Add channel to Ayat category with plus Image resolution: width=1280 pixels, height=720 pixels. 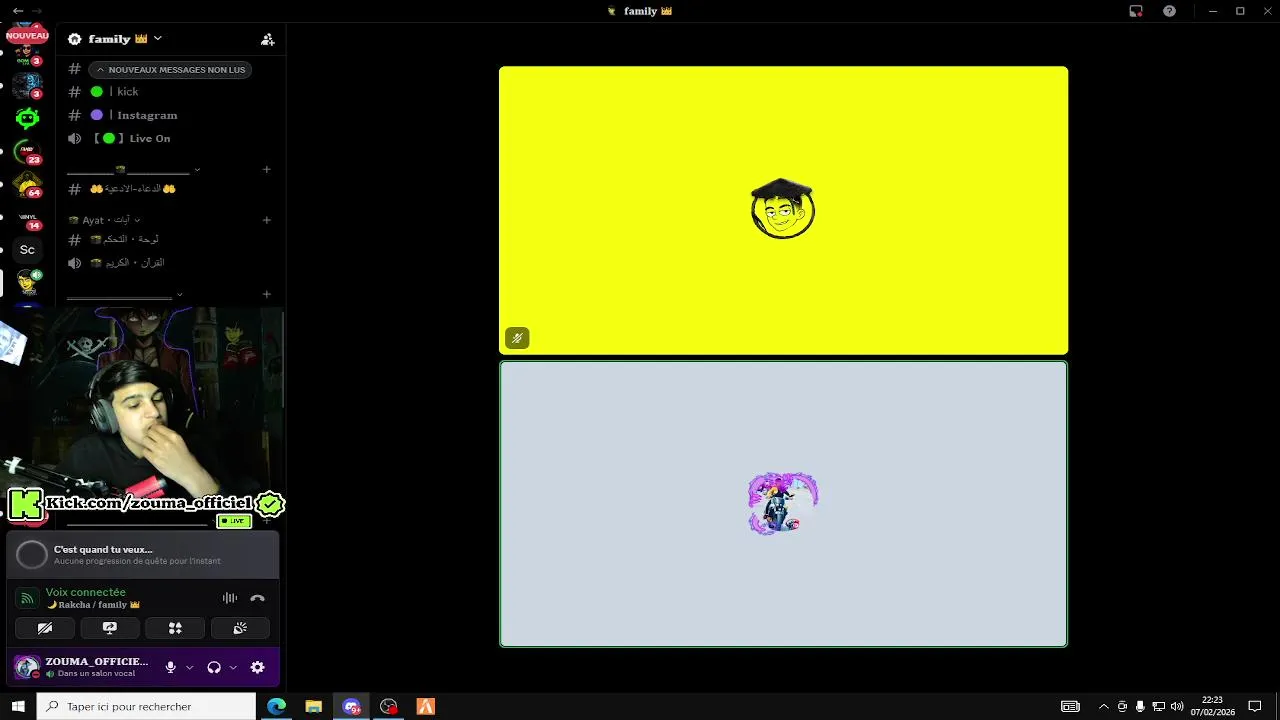pyautogui.click(x=266, y=220)
